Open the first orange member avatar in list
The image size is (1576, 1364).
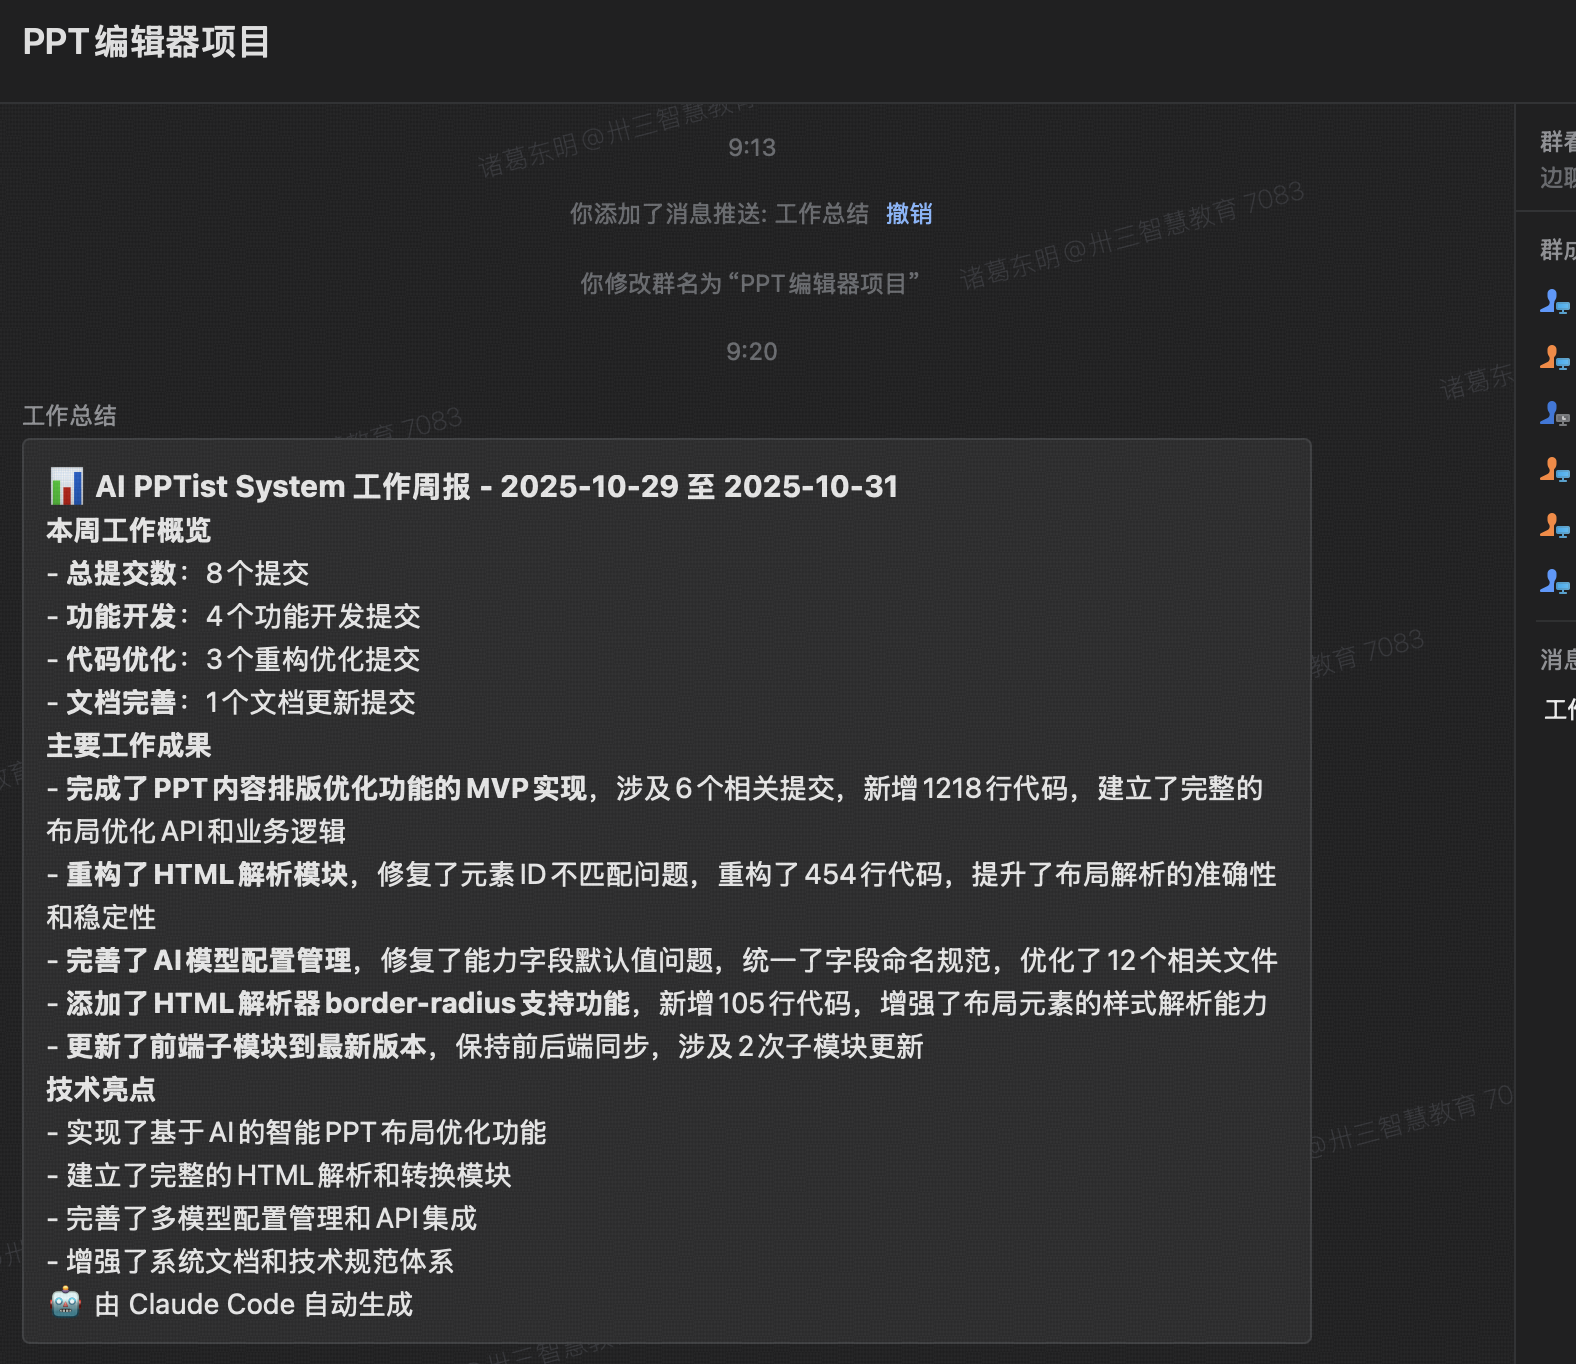[x=1554, y=357]
